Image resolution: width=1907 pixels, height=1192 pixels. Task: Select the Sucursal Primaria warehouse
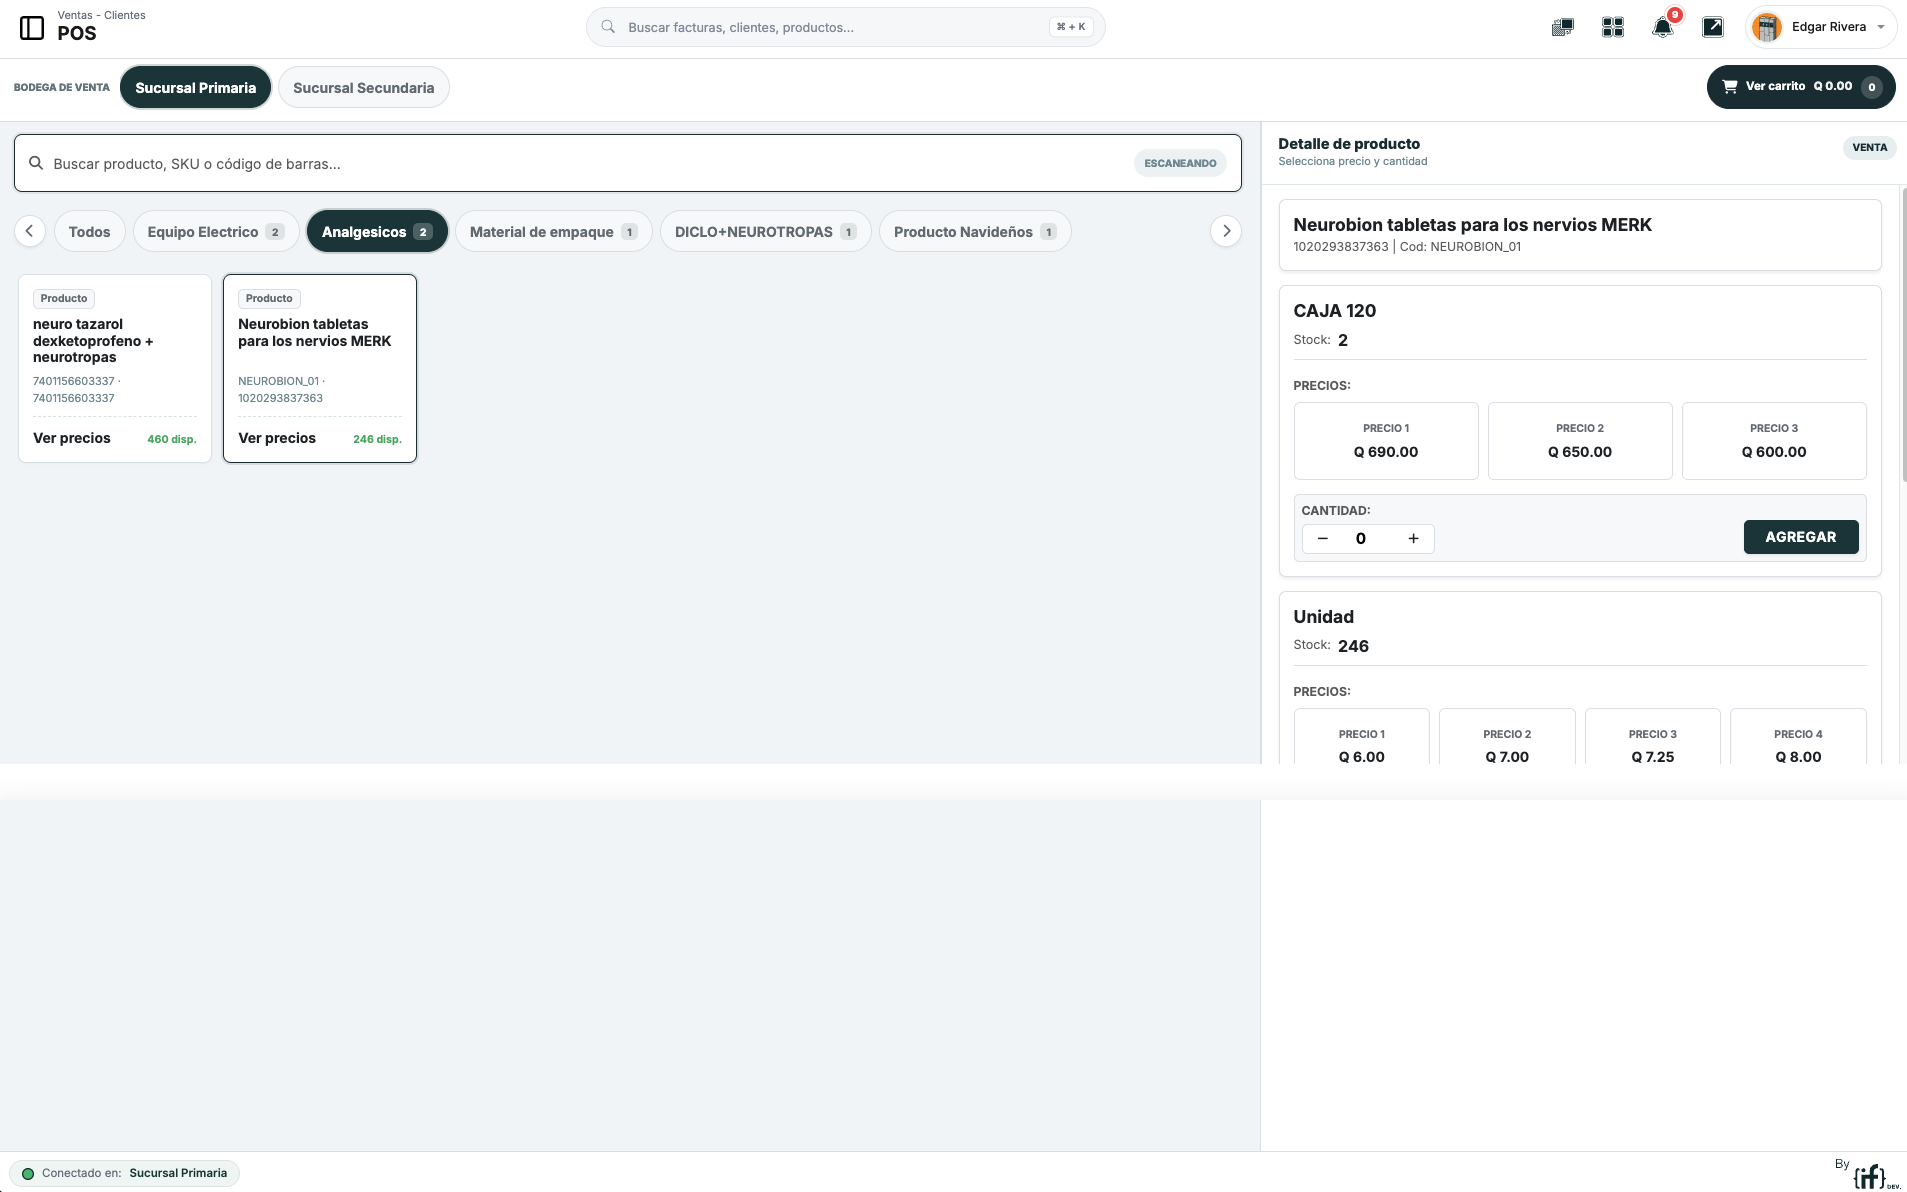(x=196, y=87)
